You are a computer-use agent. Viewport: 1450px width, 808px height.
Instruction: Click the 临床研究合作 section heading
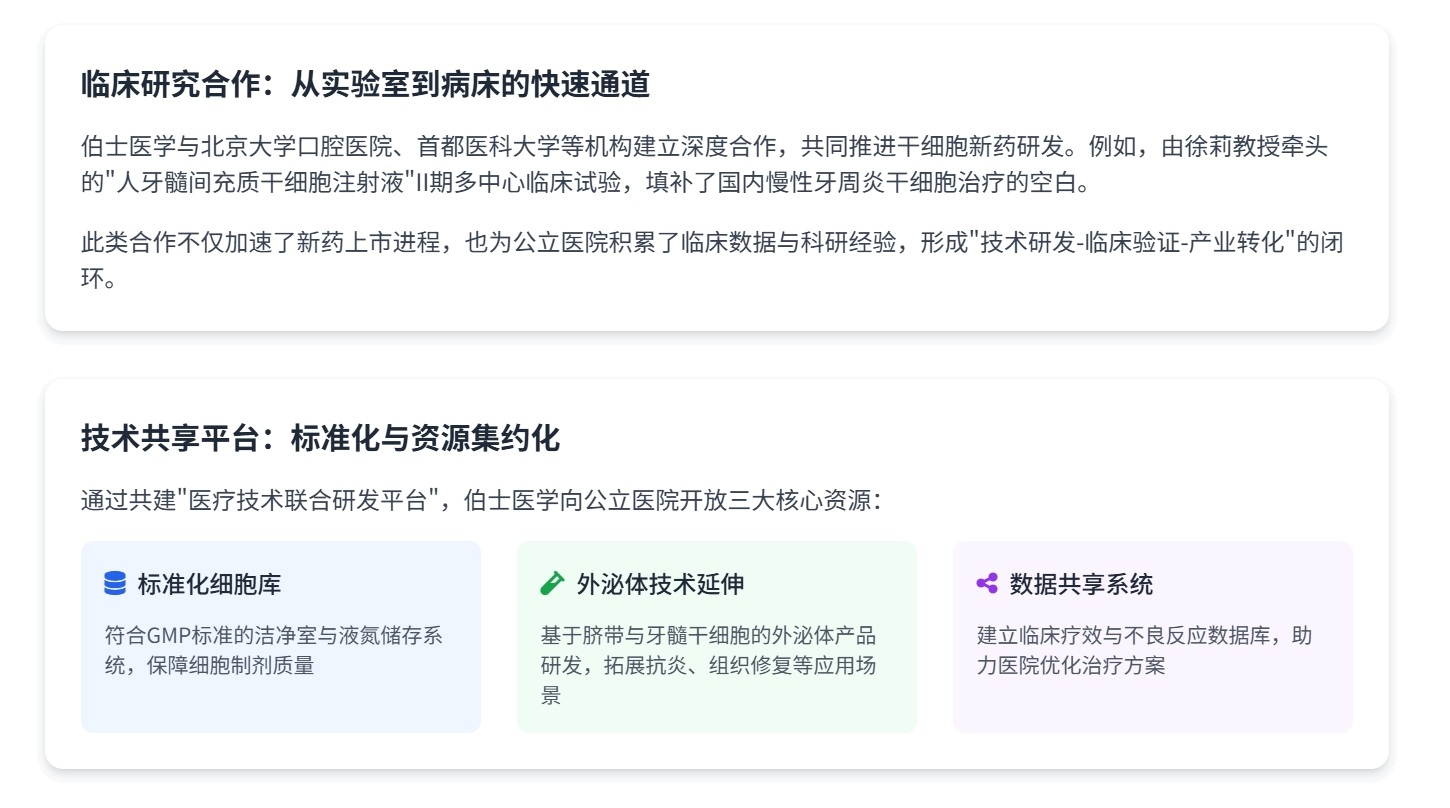(365, 85)
